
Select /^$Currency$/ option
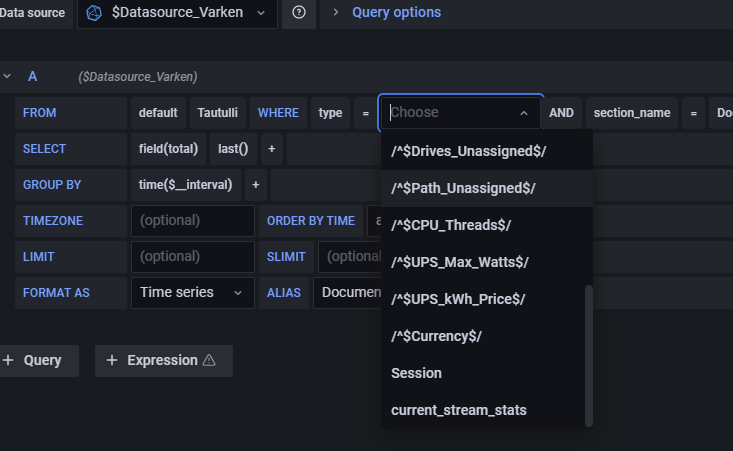[483, 336]
